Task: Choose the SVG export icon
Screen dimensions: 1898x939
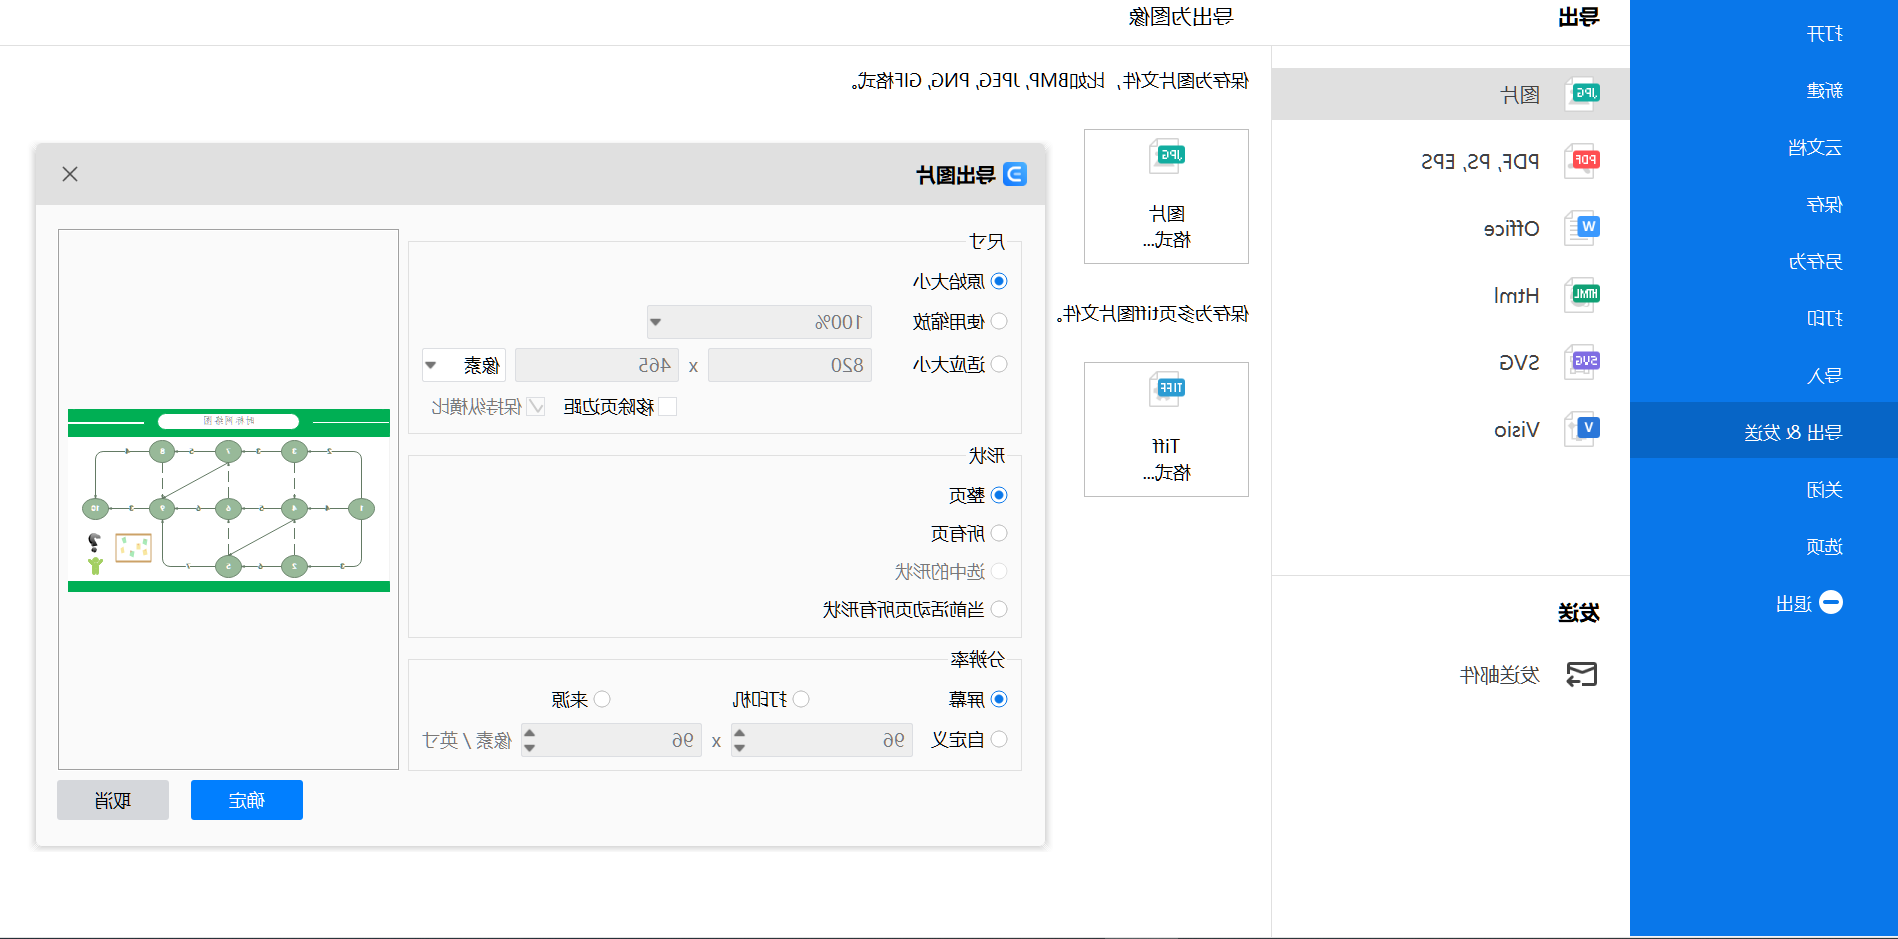Action: 1583,362
